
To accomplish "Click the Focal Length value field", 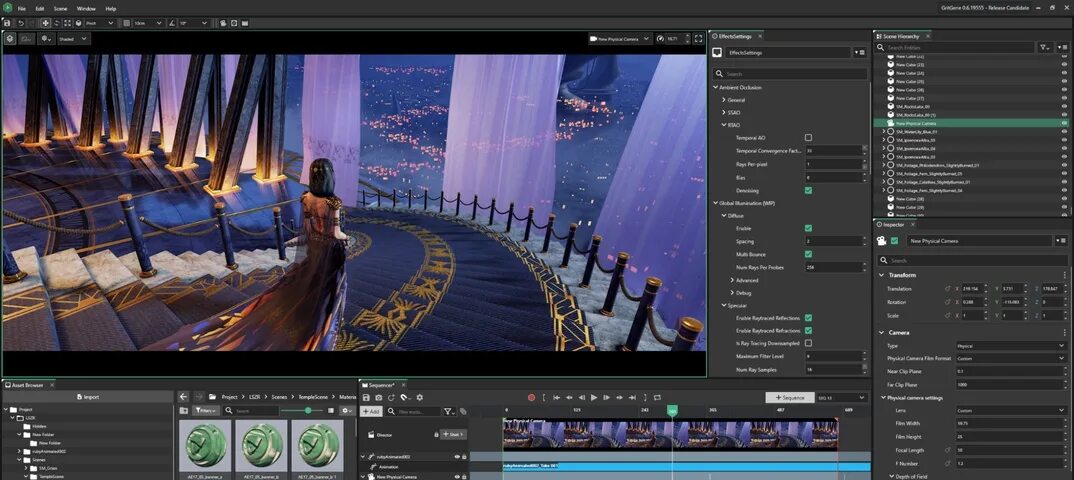I will [1011, 450].
